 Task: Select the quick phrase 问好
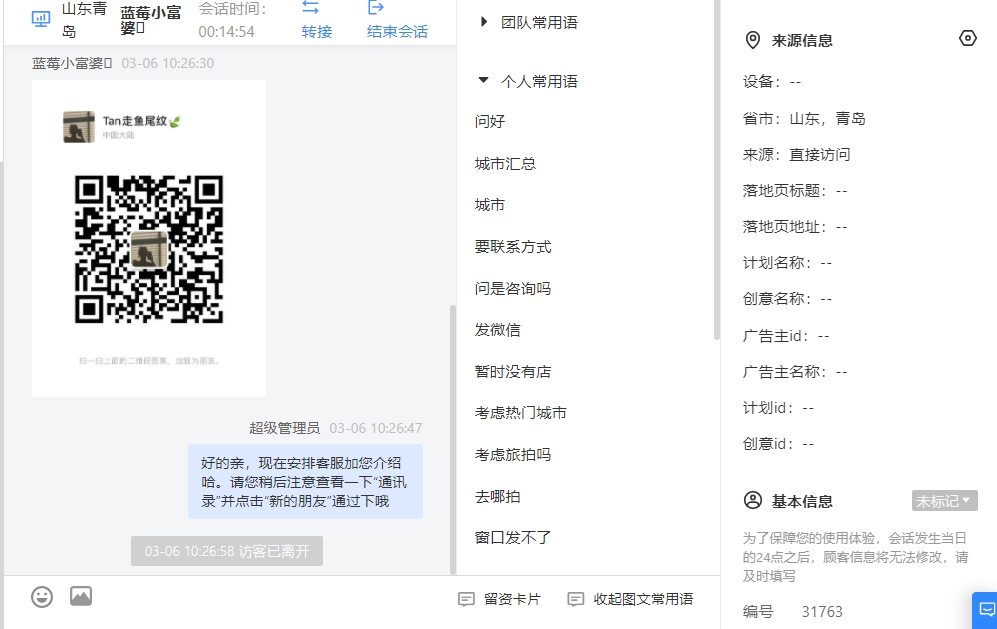coord(490,121)
